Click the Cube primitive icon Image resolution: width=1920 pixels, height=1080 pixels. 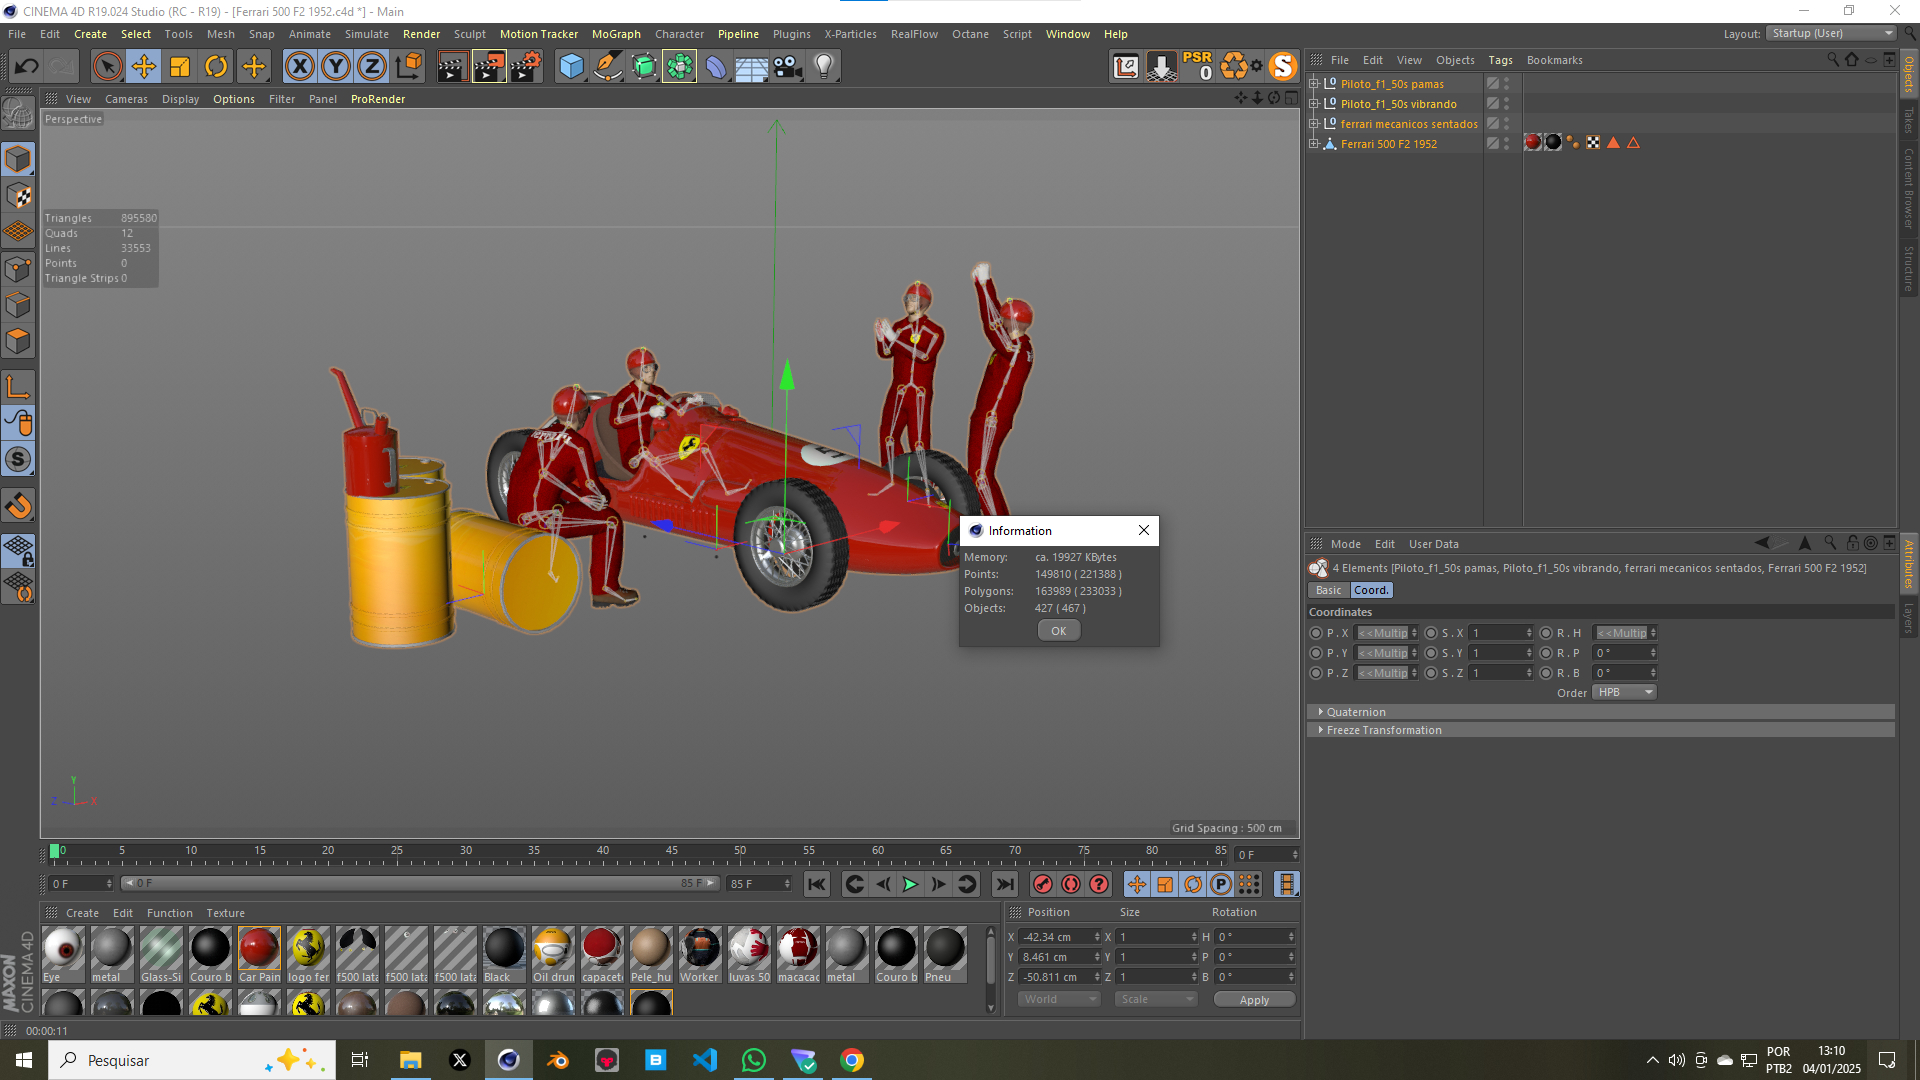571,66
